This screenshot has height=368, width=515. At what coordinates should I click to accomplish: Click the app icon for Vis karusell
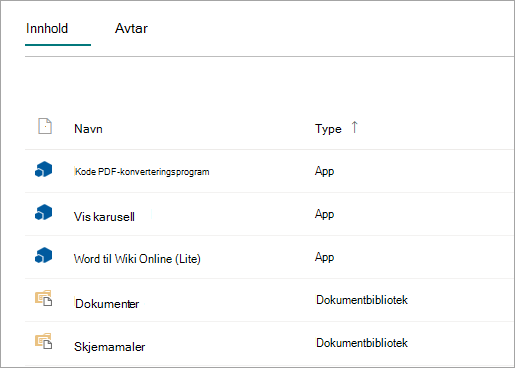click(x=44, y=212)
